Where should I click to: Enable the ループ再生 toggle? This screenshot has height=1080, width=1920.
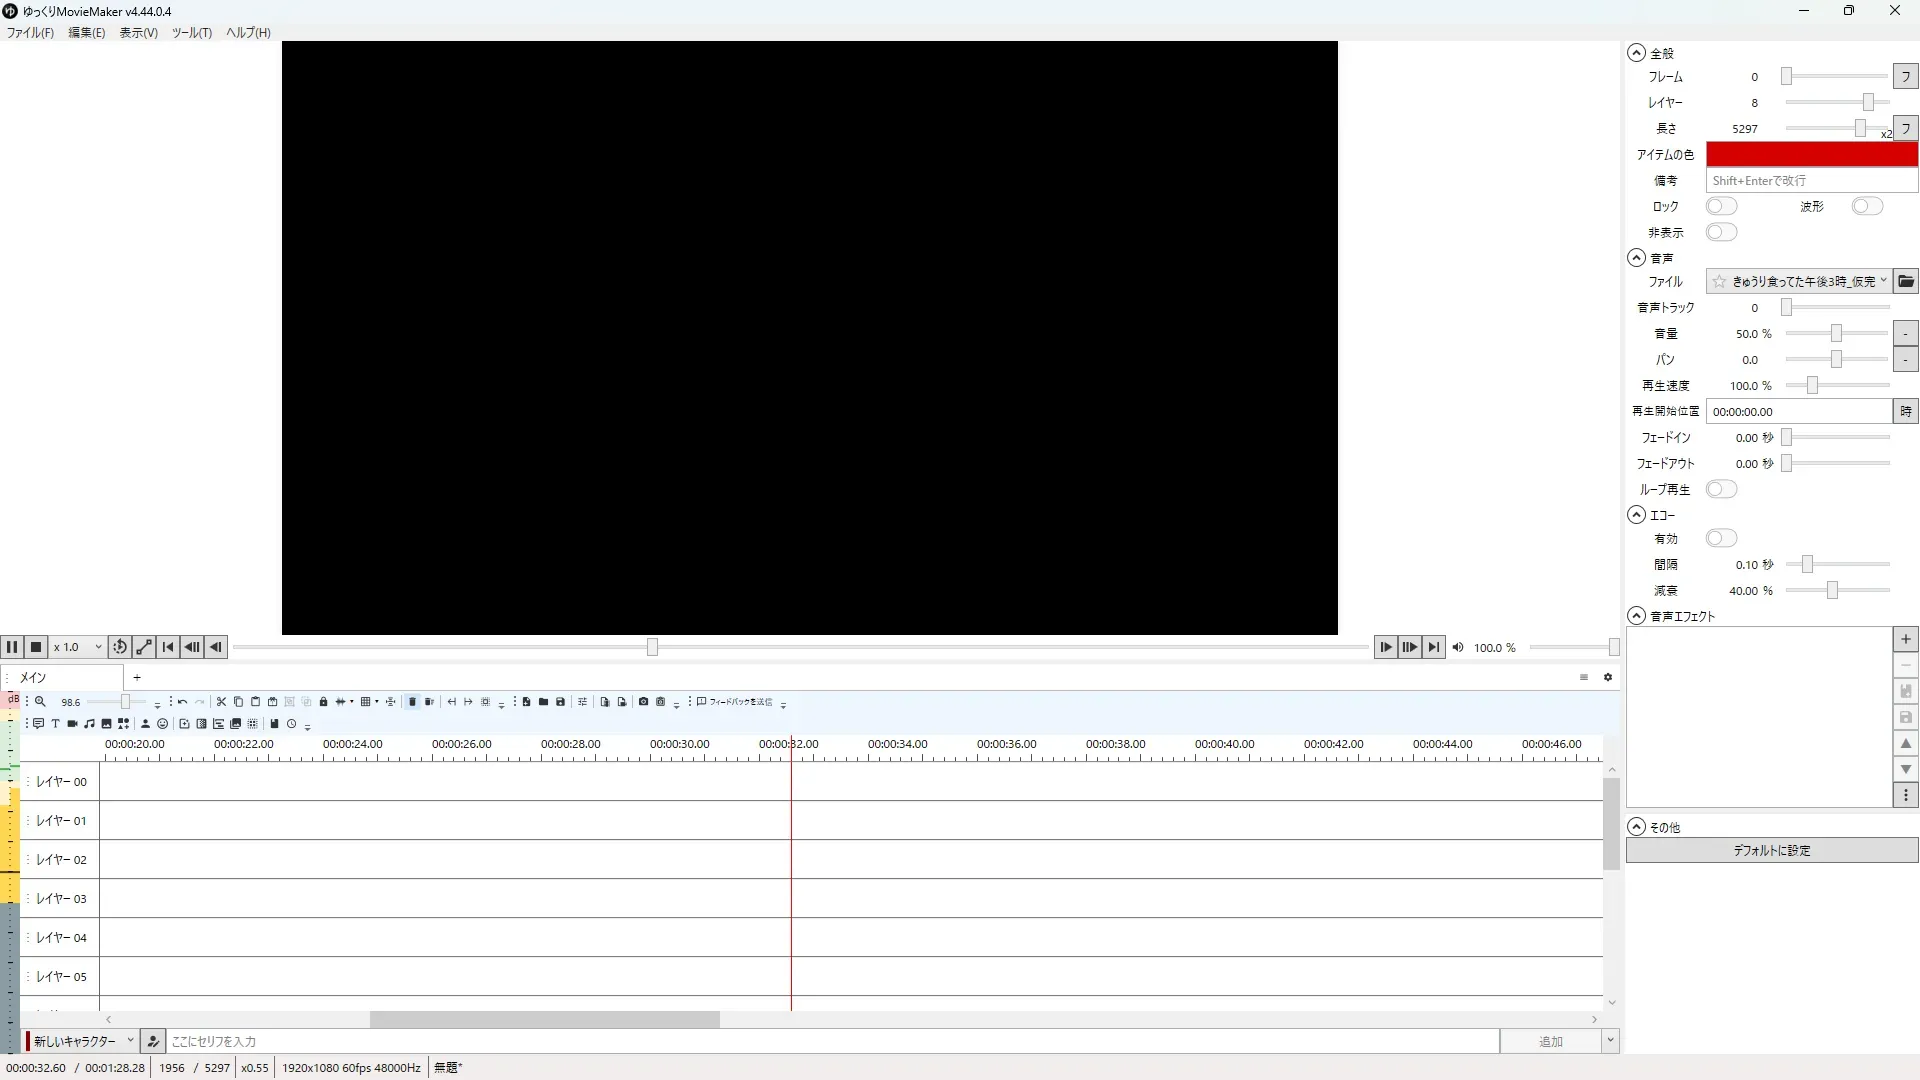(x=1721, y=489)
